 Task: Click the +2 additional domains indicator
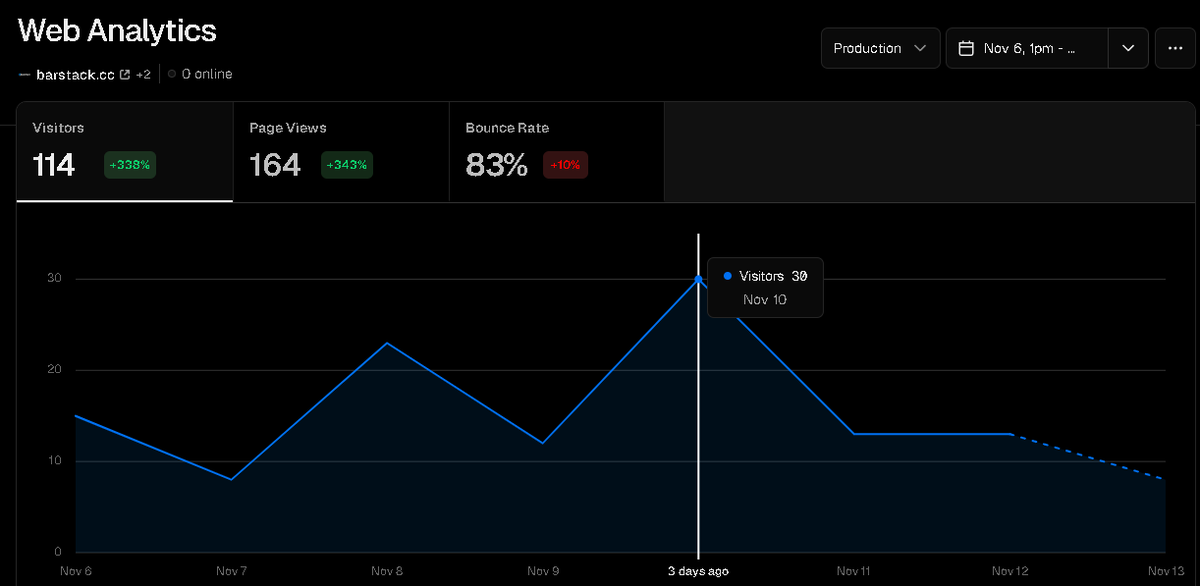[x=143, y=74]
